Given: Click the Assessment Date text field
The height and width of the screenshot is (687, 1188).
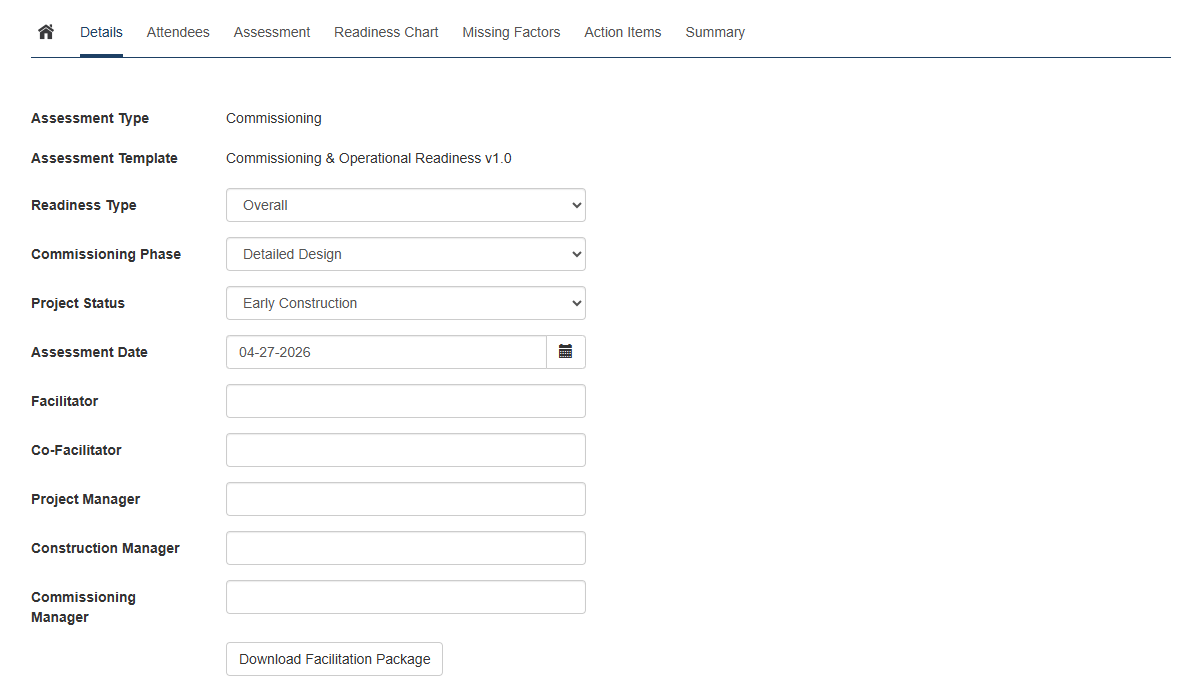Looking at the screenshot, I should coord(386,352).
